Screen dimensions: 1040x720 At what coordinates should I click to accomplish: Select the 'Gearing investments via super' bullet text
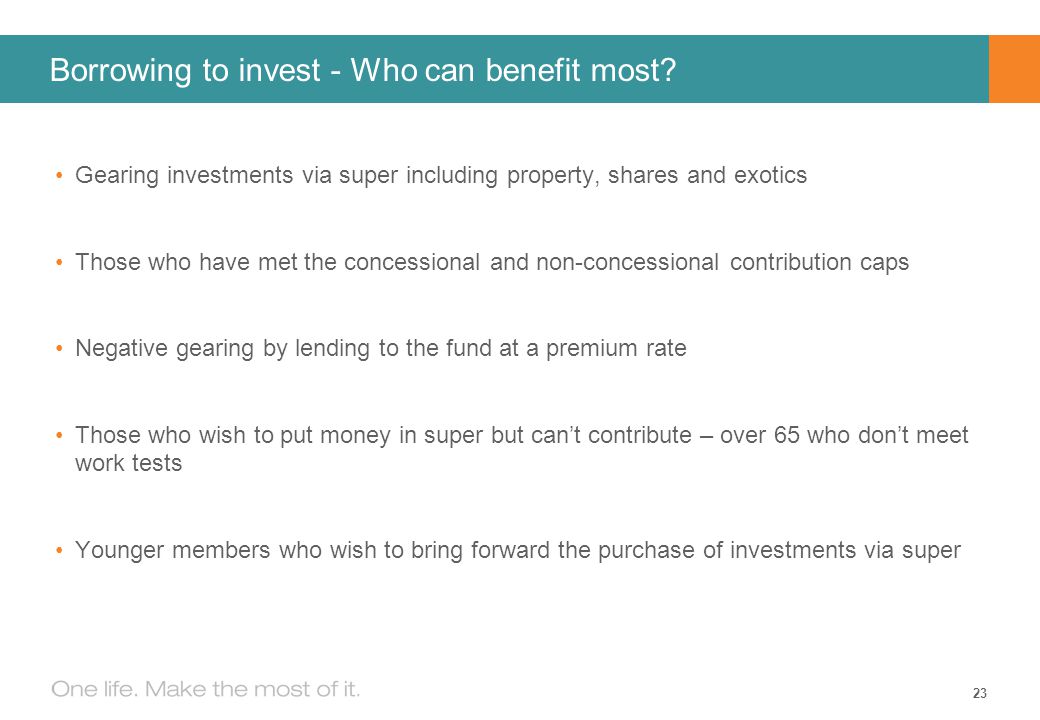coord(441,176)
